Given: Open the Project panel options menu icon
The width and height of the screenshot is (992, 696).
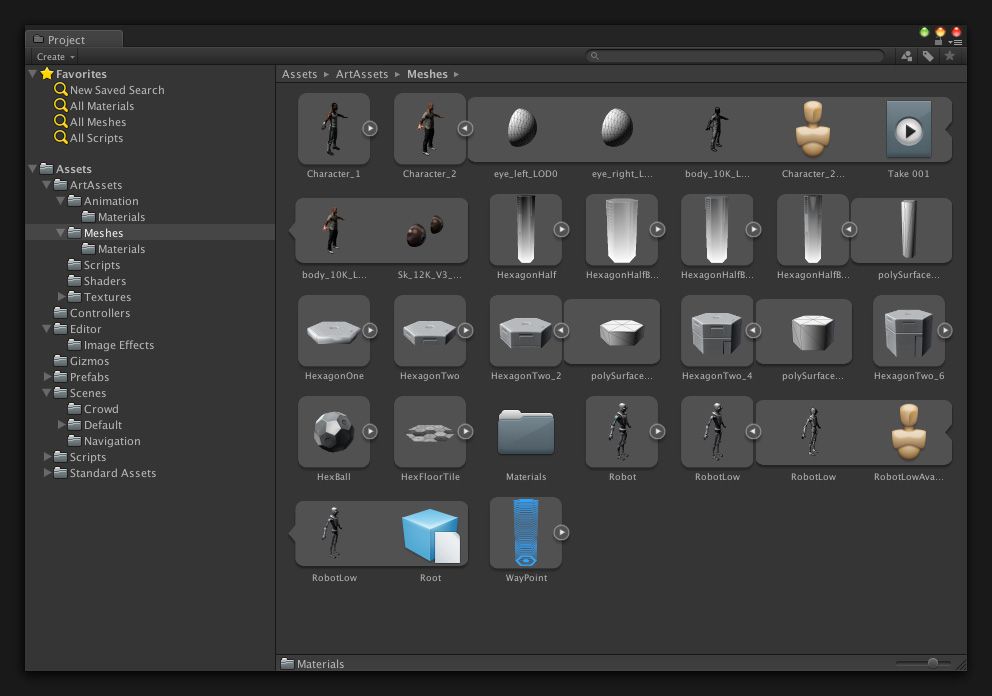Looking at the screenshot, I should coord(956,42).
